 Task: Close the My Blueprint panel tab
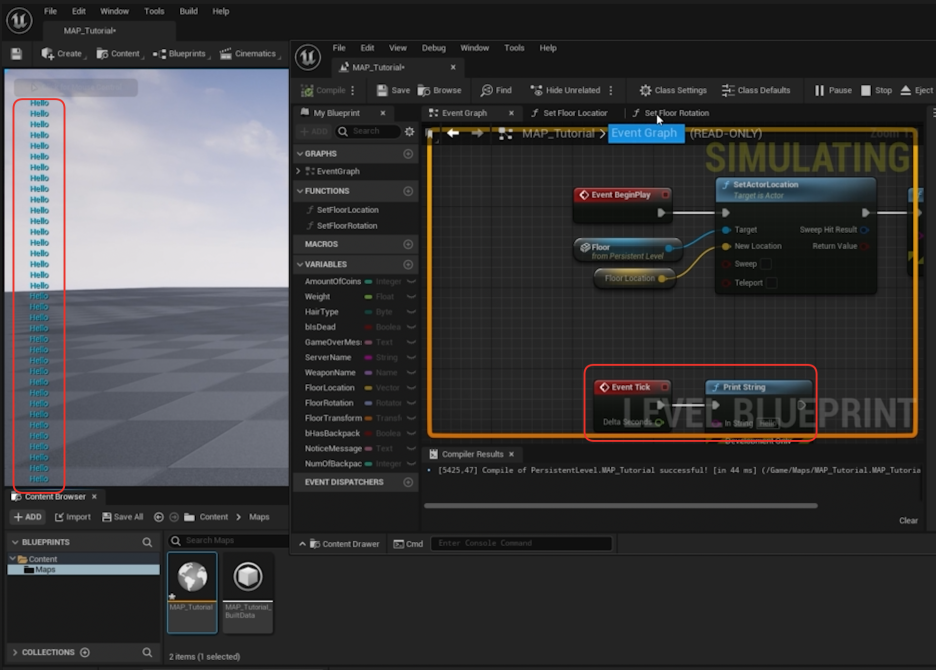pos(383,113)
